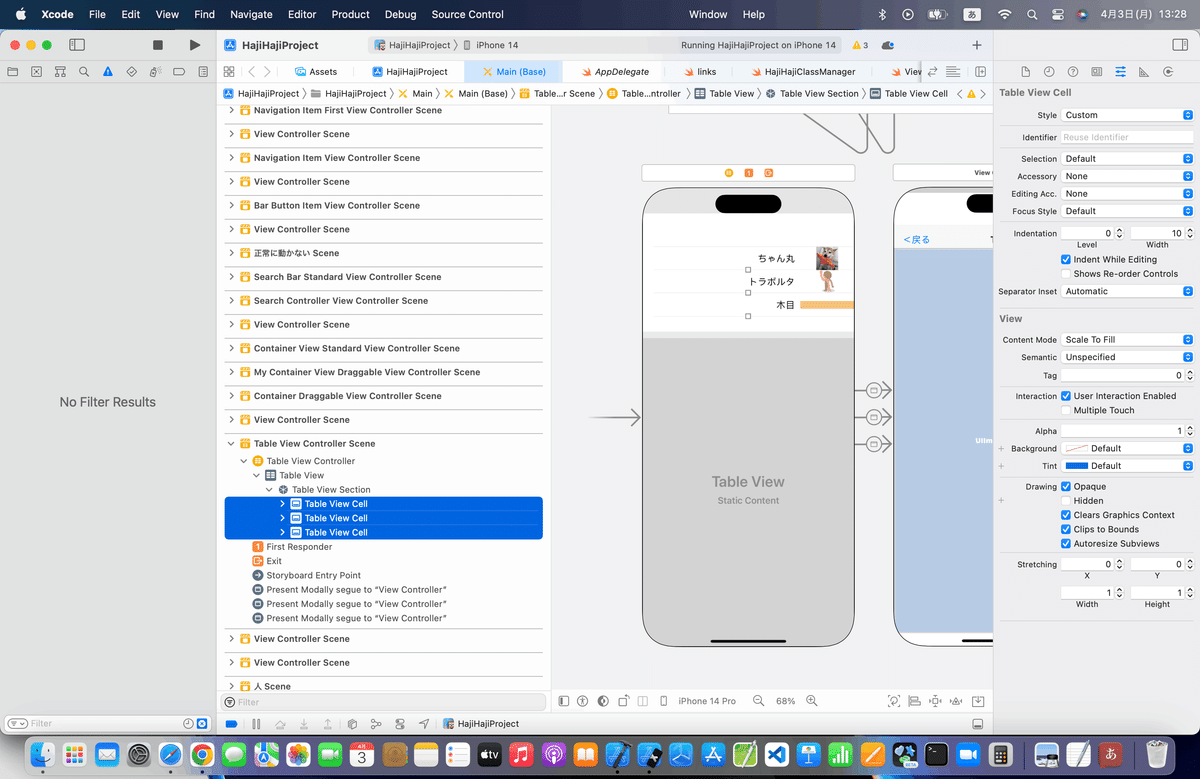Image resolution: width=1200 pixels, height=779 pixels.
Task: Open the Focus Style dropdown
Action: (1127, 211)
